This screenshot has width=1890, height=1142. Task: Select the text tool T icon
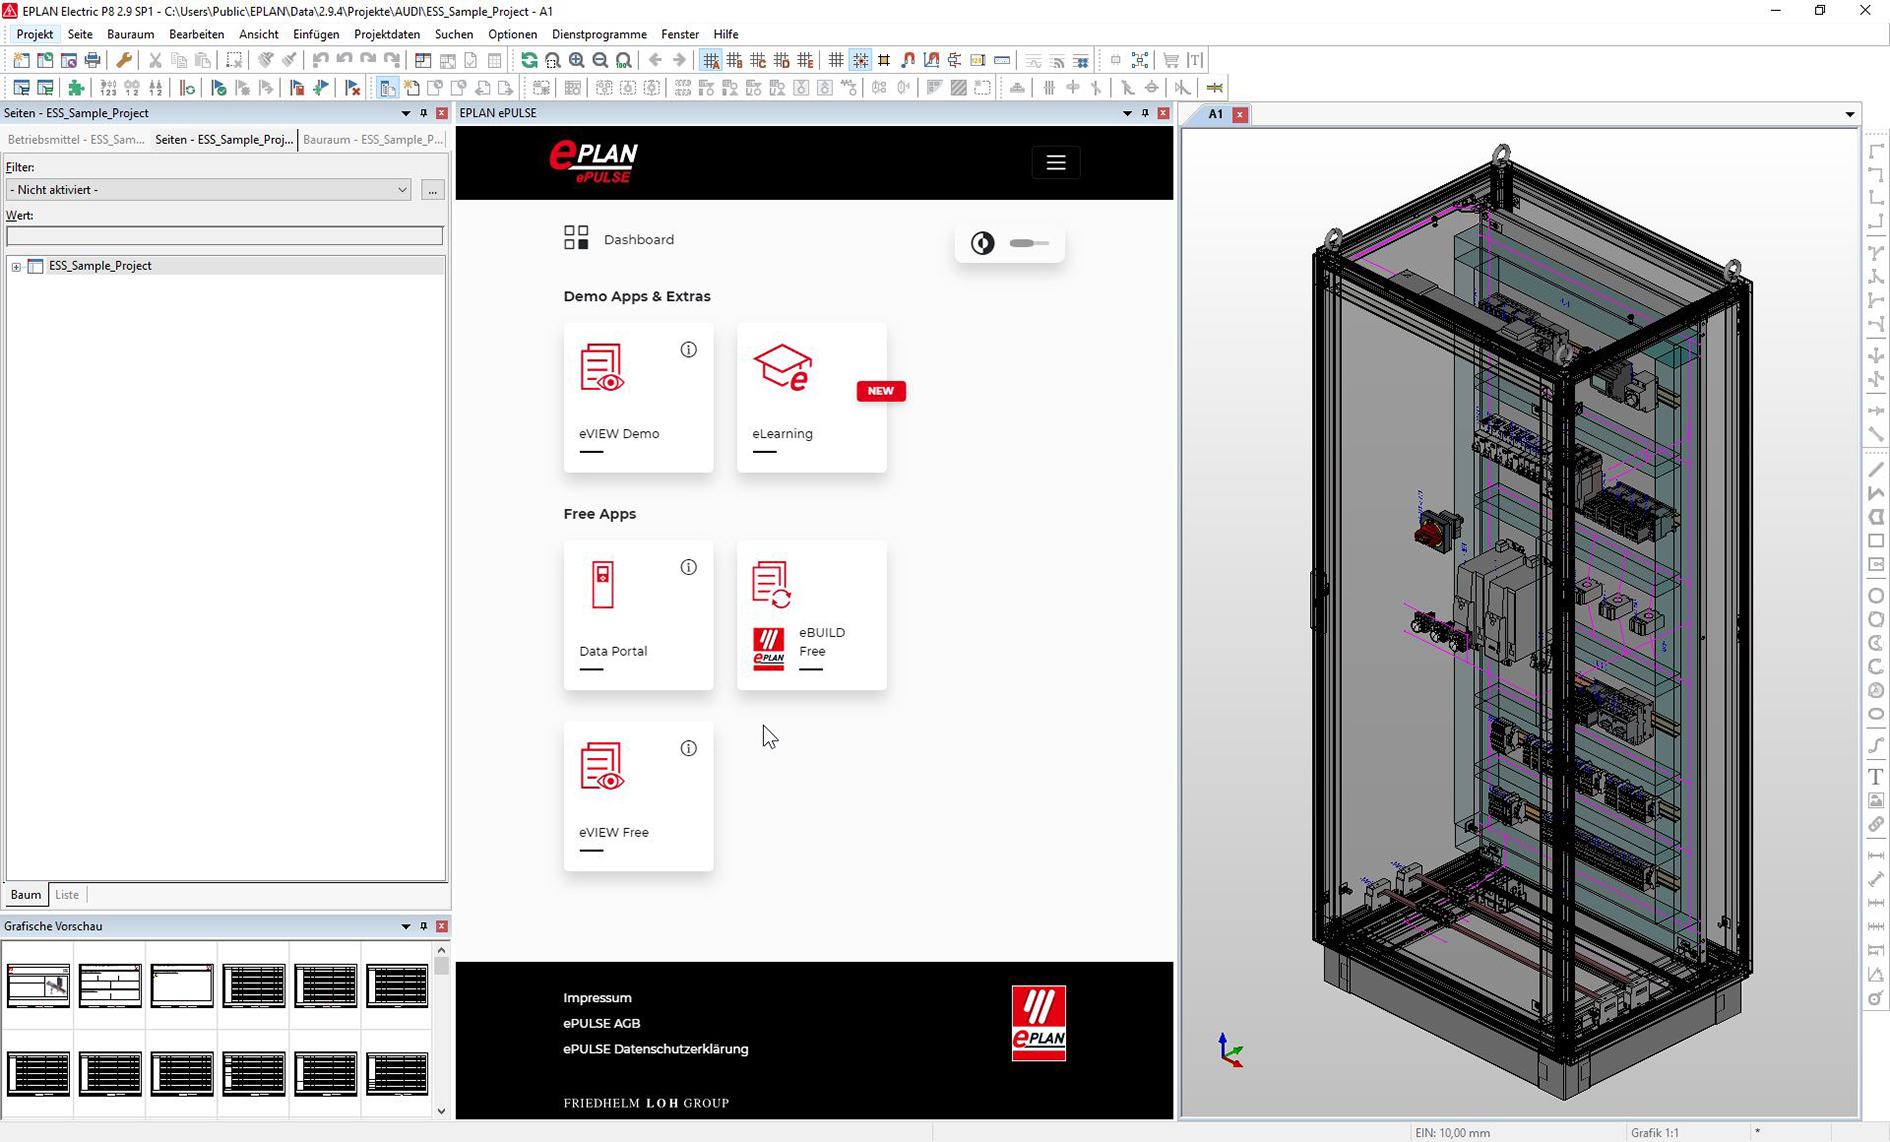[1875, 777]
